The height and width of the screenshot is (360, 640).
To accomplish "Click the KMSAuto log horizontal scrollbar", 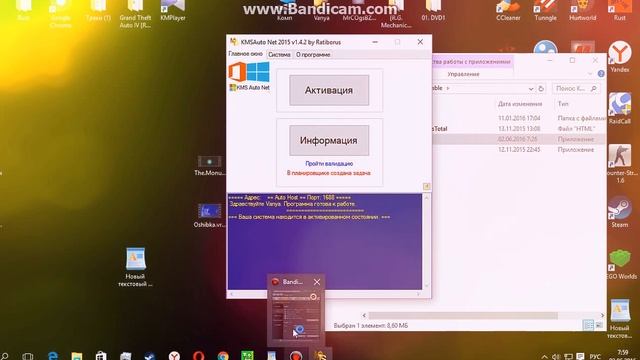I will tap(325, 293).
